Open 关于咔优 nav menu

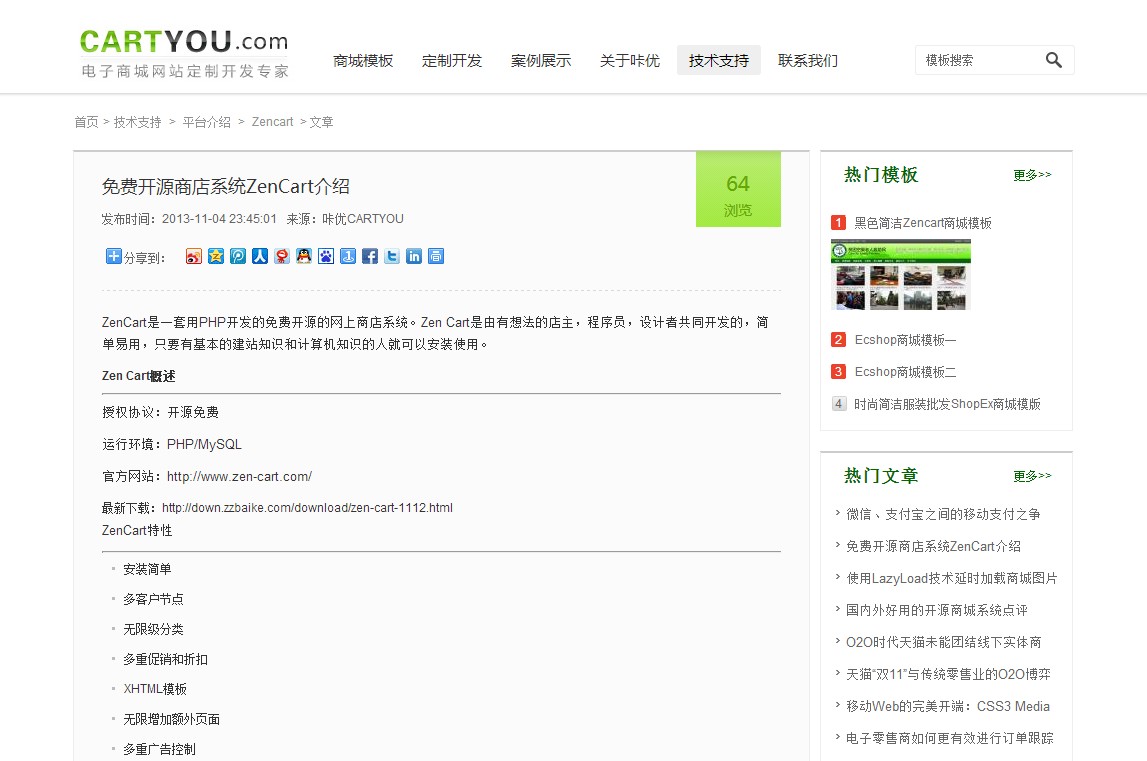pyautogui.click(x=630, y=61)
